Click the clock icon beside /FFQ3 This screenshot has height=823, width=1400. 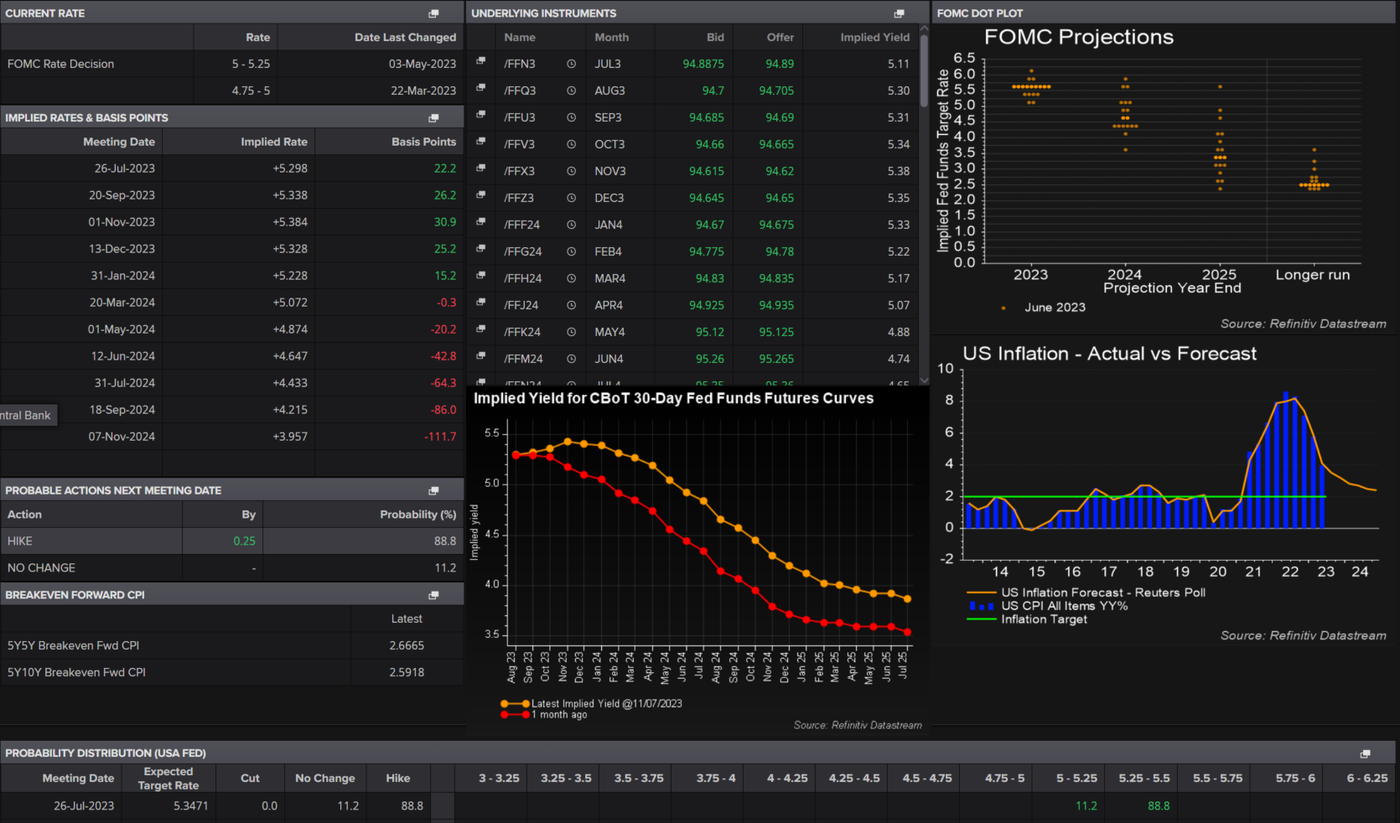[x=571, y=91]
